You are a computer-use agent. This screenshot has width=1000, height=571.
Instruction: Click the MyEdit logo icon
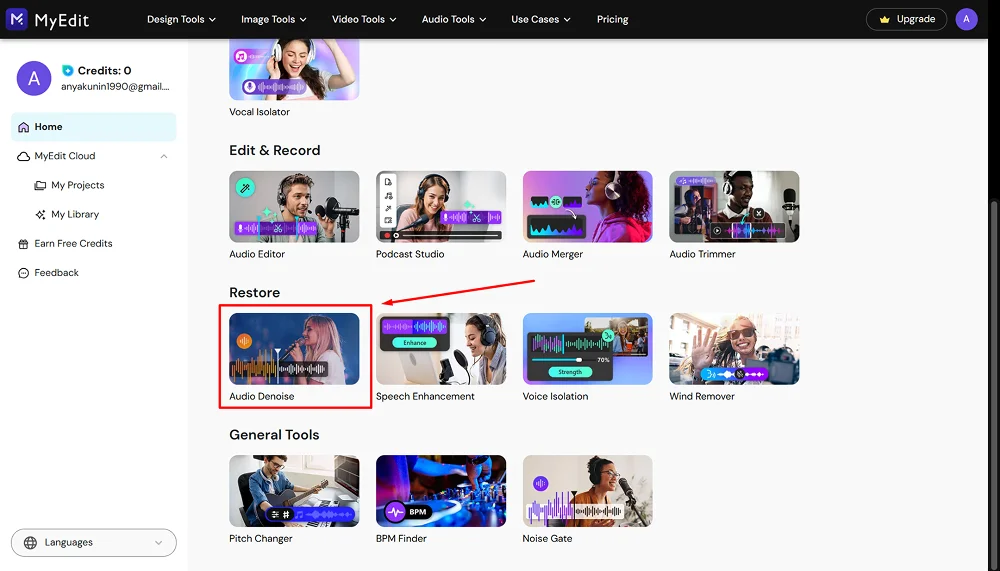[16, 19]
